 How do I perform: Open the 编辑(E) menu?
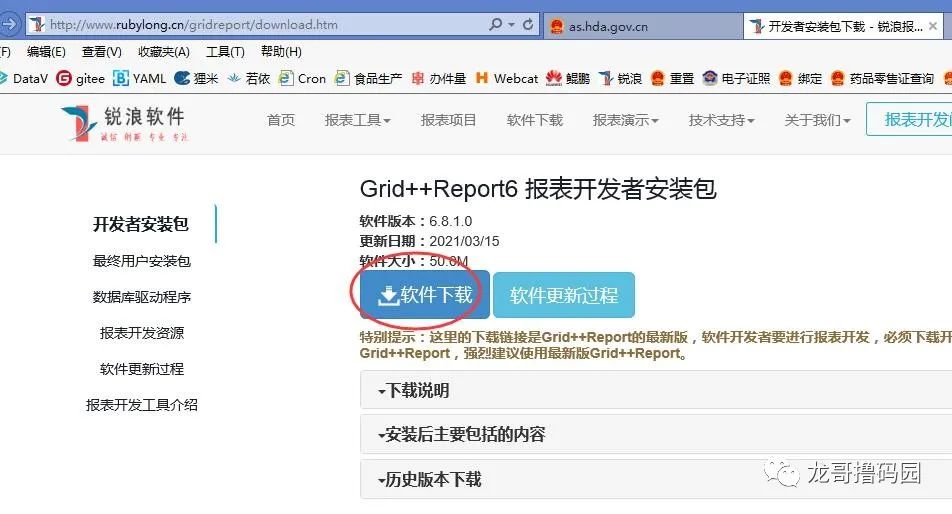pos(46,52)
